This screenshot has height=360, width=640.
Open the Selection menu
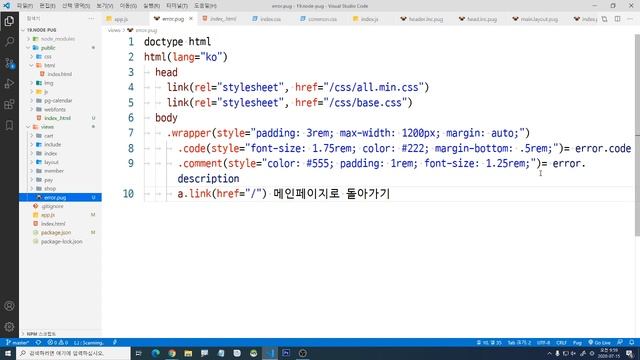pos(76,6)
